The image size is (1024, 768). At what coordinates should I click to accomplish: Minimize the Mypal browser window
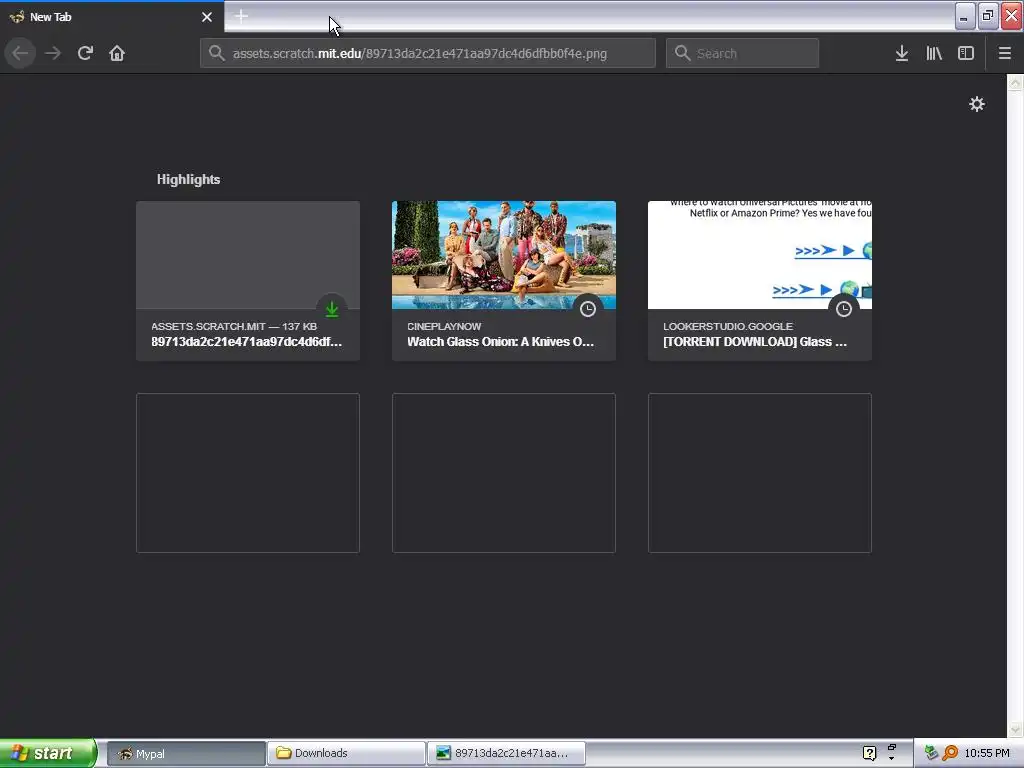(965, 16)
